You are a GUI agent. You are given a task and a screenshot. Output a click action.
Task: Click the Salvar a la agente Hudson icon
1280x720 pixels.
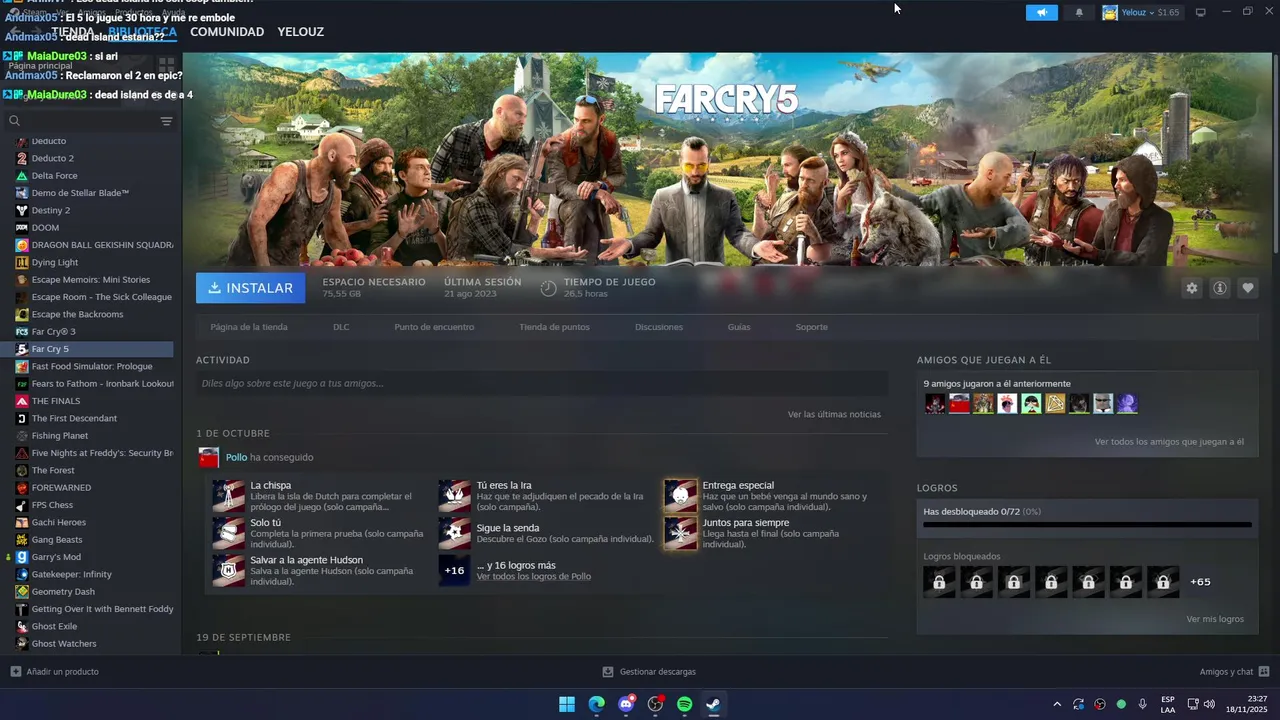229,570
